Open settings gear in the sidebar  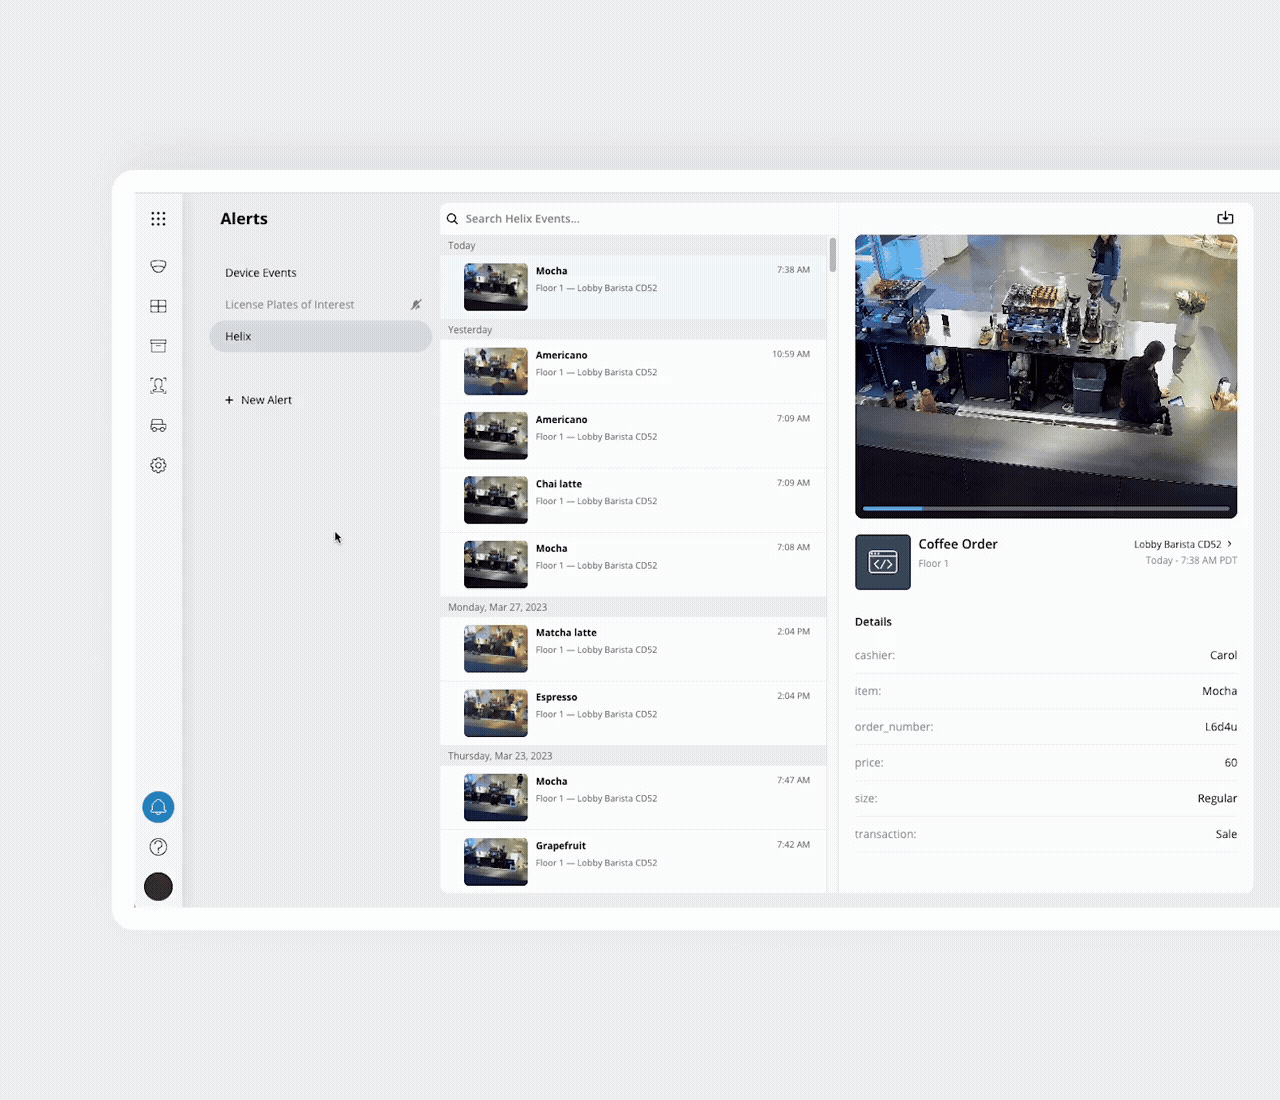(x=158, y=465)
